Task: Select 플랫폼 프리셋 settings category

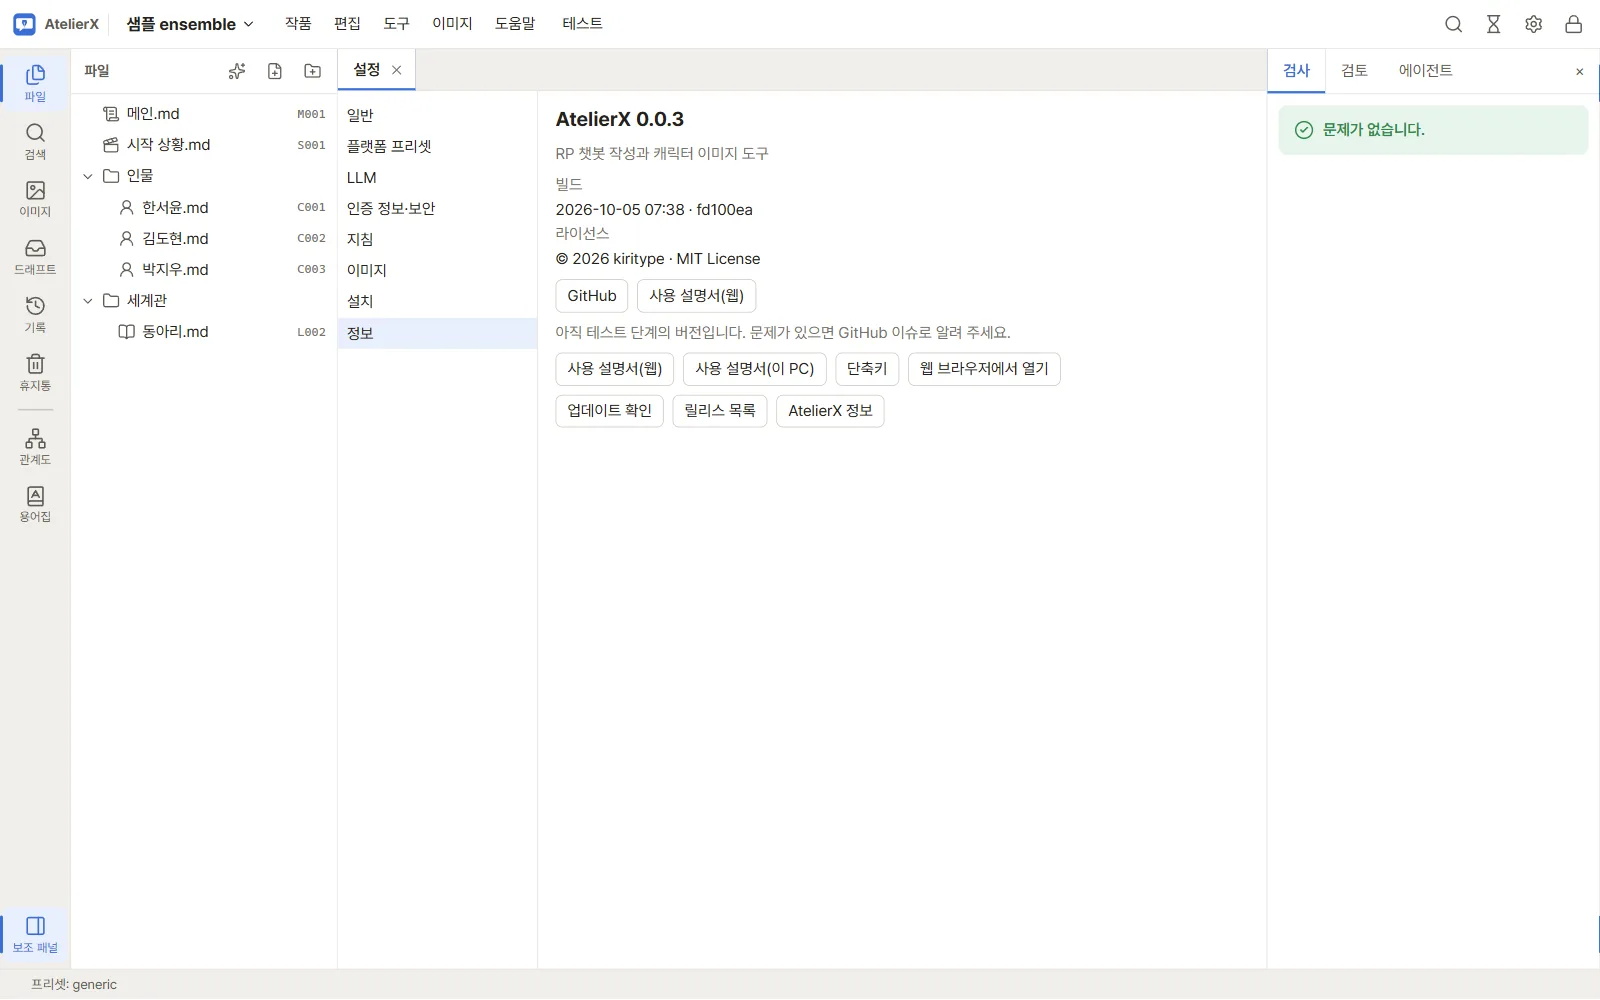Action: point(437,147)
